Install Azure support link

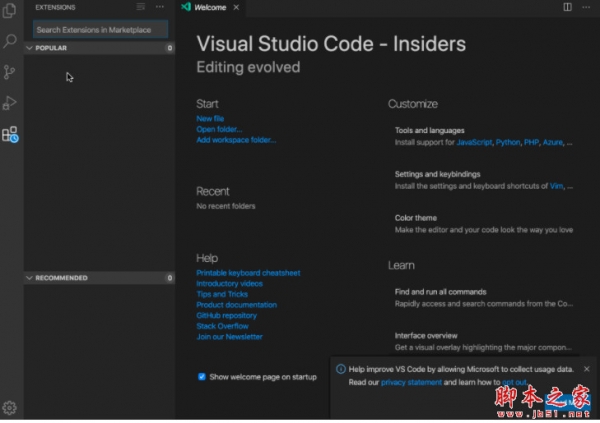click(553, 142)
